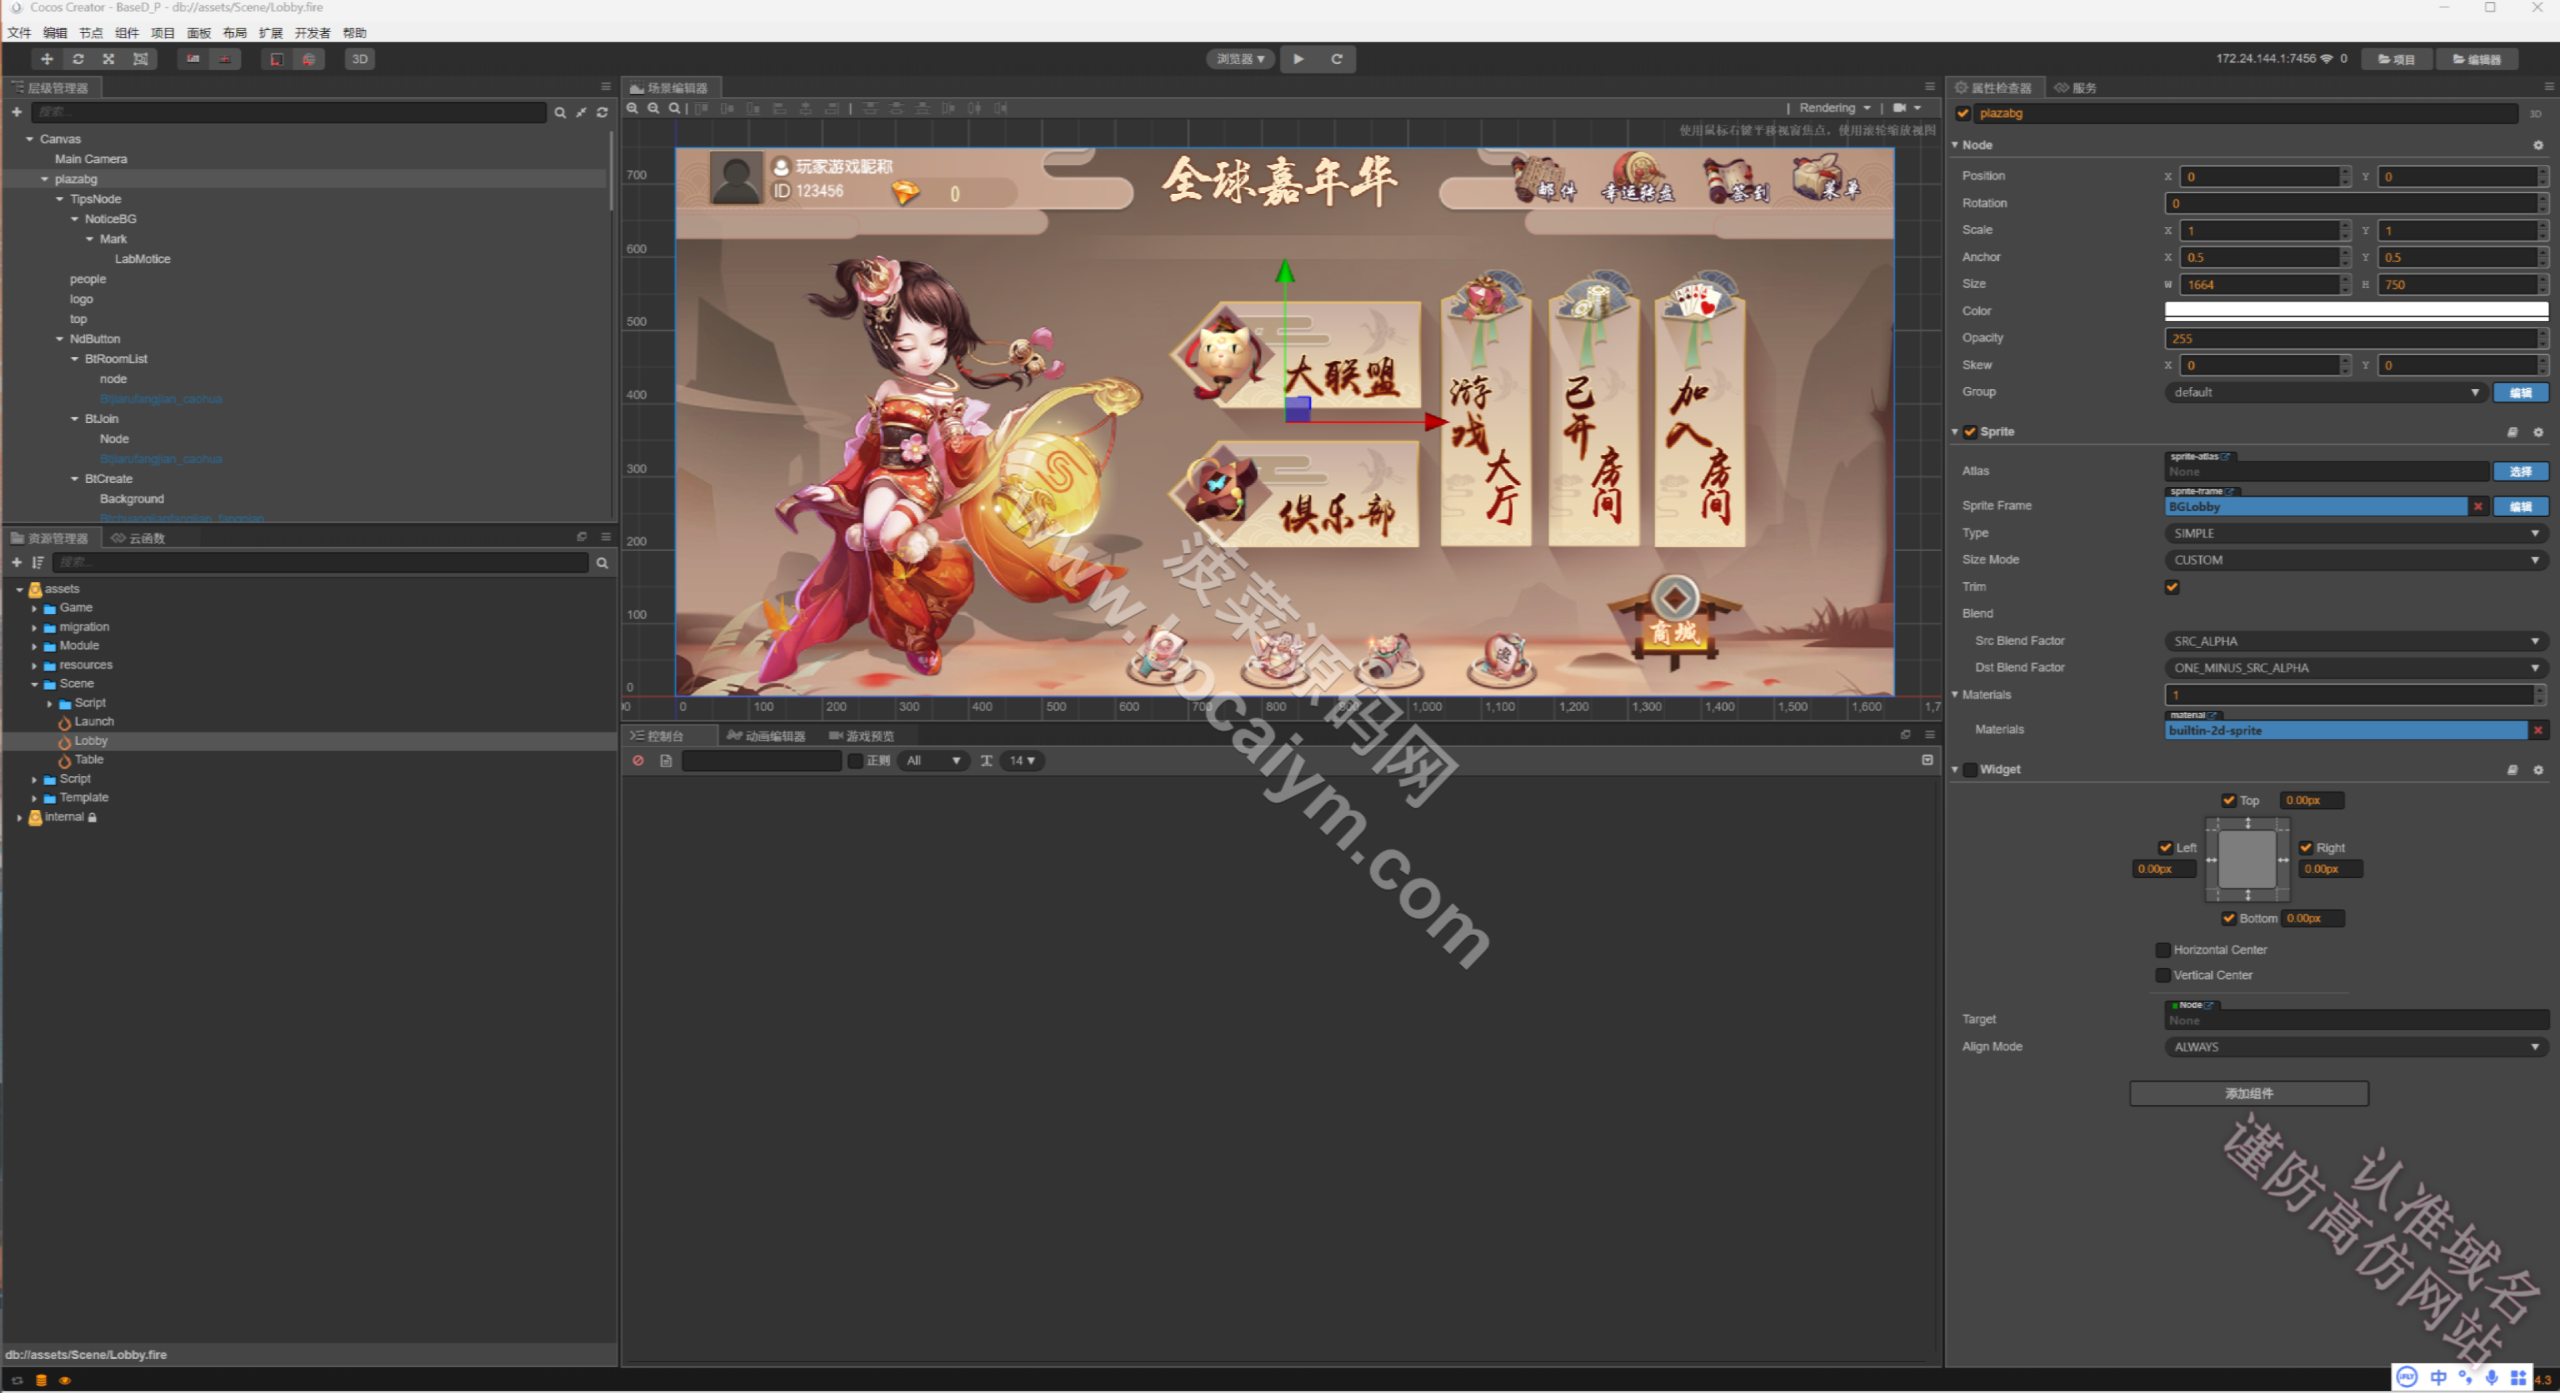The image size is (2560, 1393).
Task: Enable the Widget component checkbox
Action: tap(1970, 770)
